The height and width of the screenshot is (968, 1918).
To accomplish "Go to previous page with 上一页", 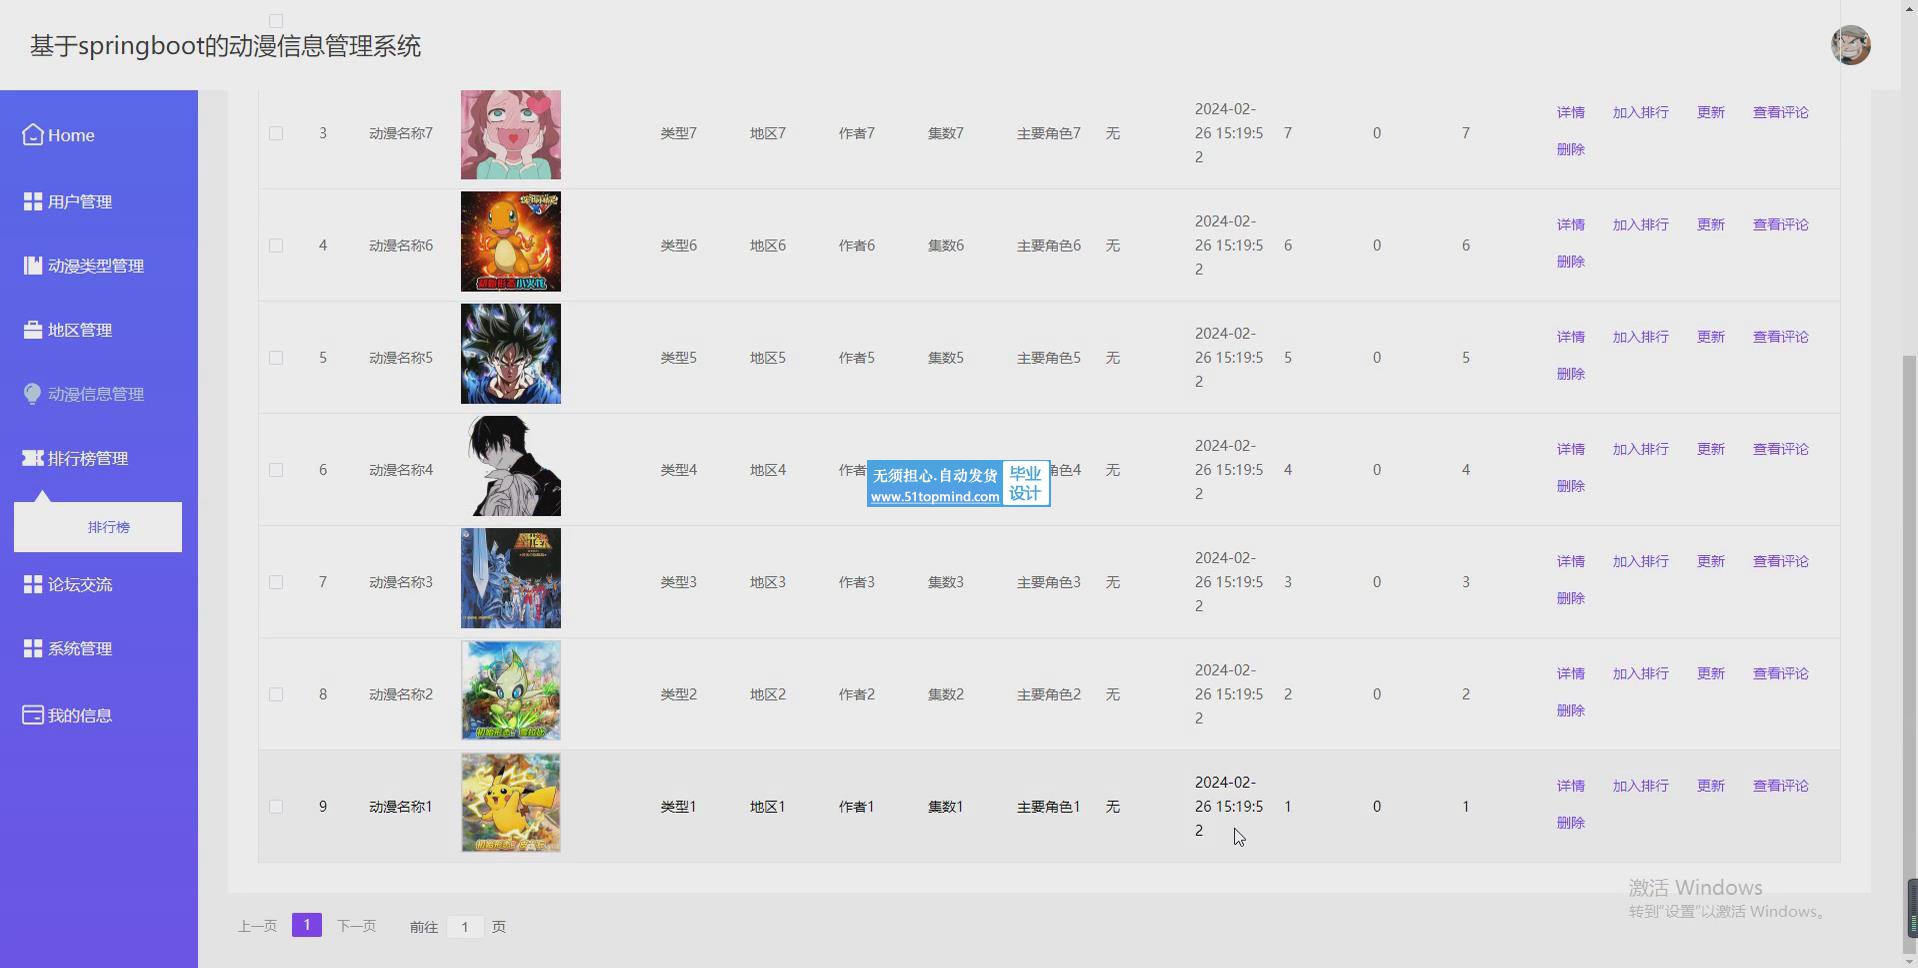I will (x=257, y=926).
